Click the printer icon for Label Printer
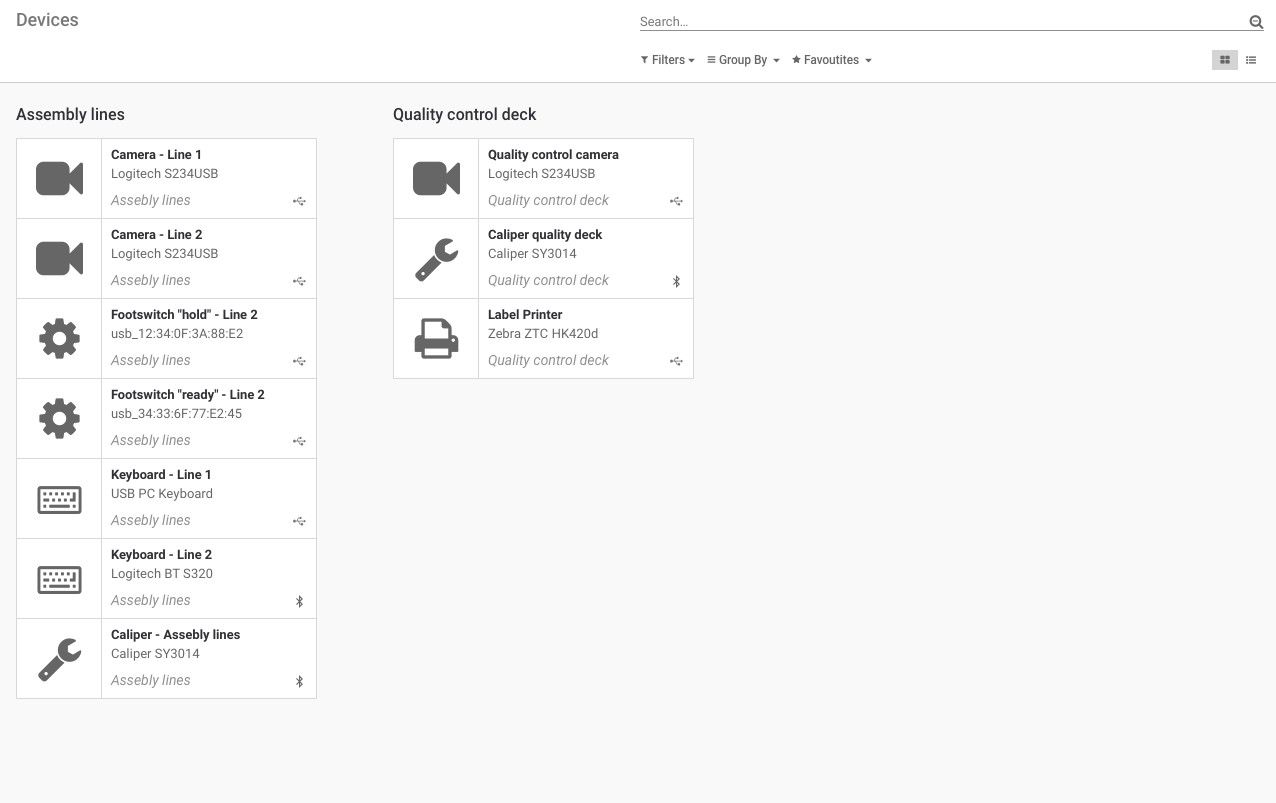The height and width of the screenshot is (803, 1276). (436, 339)
